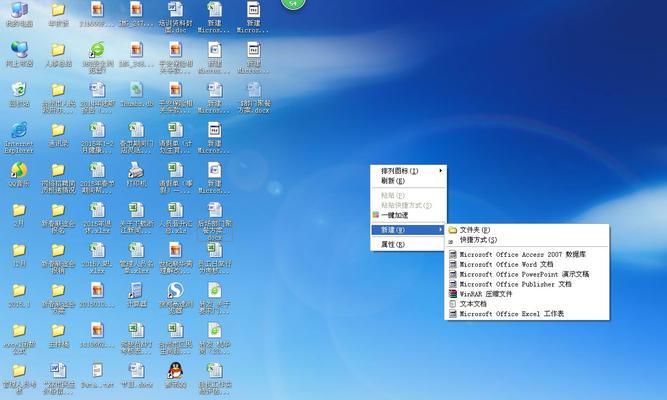Select the calculator (计算器) shortcut icon
This screenshot has width=667, height=400.
coord(137,294)
